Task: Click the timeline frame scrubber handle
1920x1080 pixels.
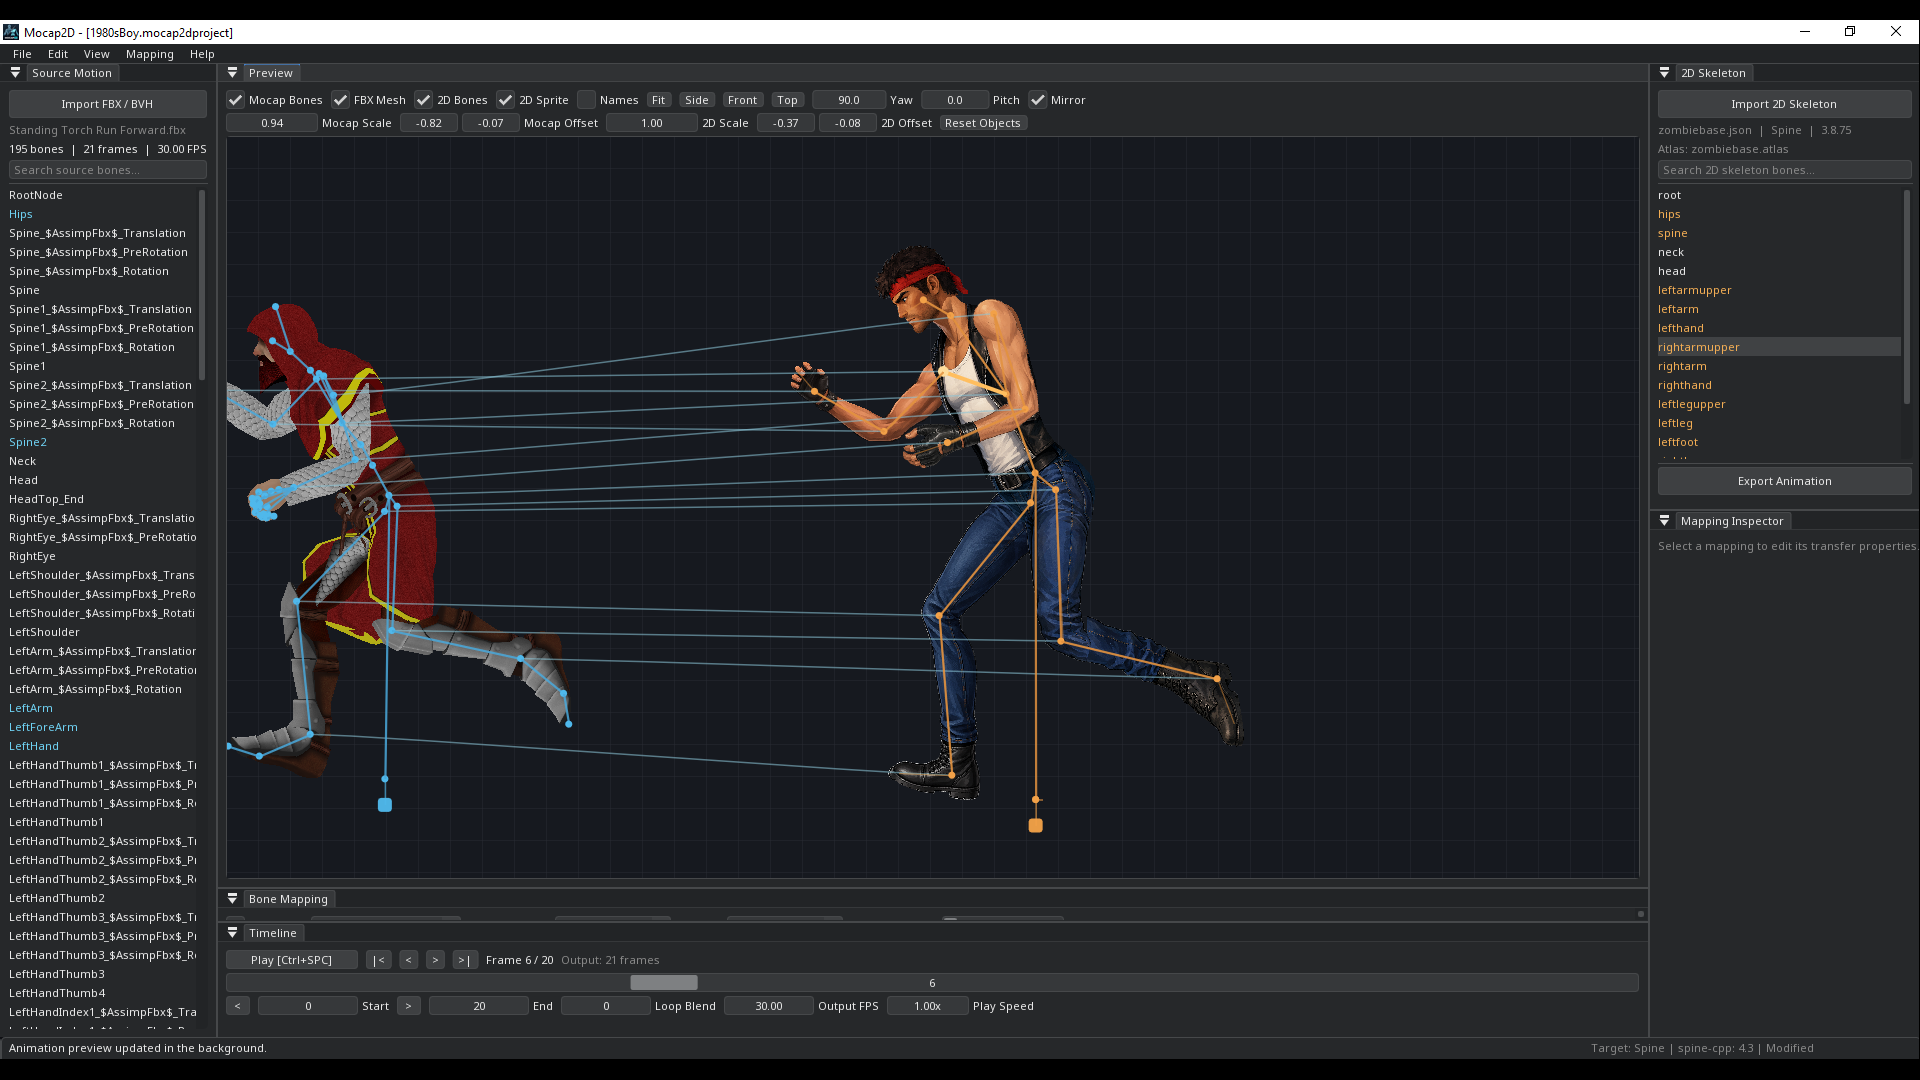Action: click(x=664, y=983)
